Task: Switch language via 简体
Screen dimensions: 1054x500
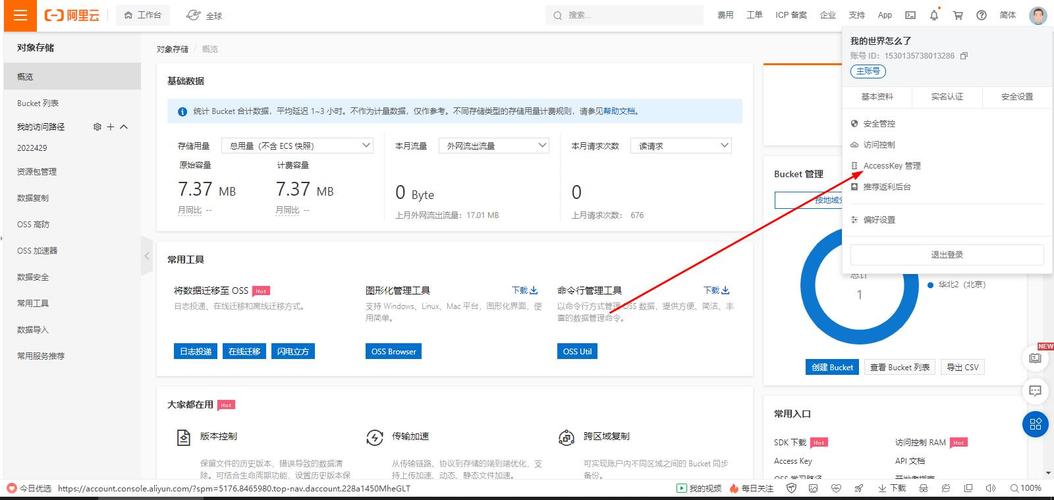Action: pyautogui.click(x=1008, y=15)
